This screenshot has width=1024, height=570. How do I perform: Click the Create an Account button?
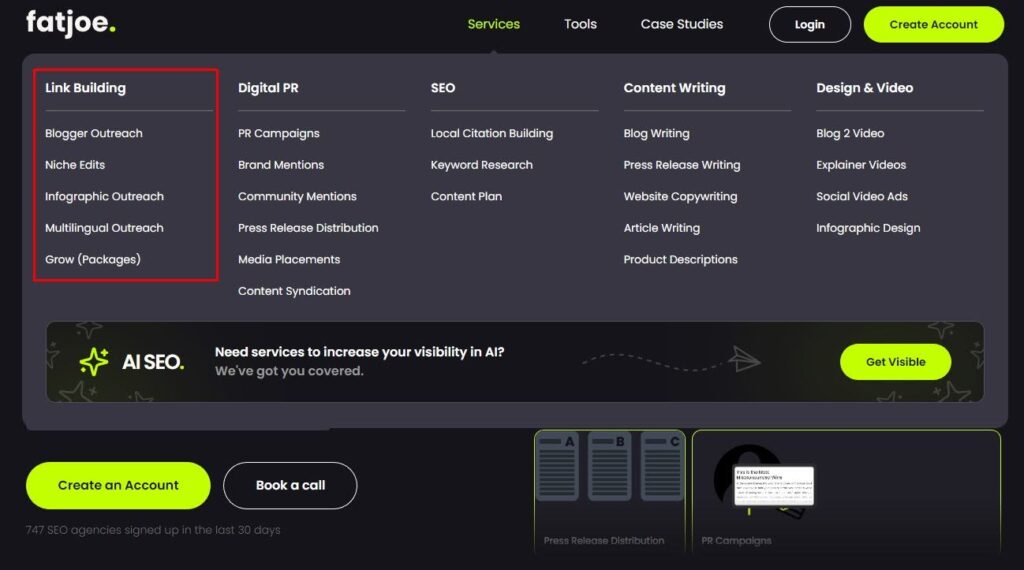[x=118, y=485]
